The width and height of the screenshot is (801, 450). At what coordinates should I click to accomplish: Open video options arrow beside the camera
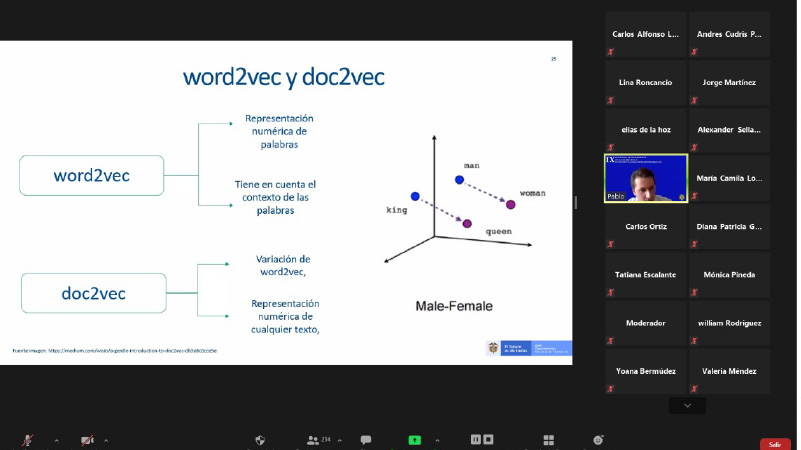click(106, 440)
